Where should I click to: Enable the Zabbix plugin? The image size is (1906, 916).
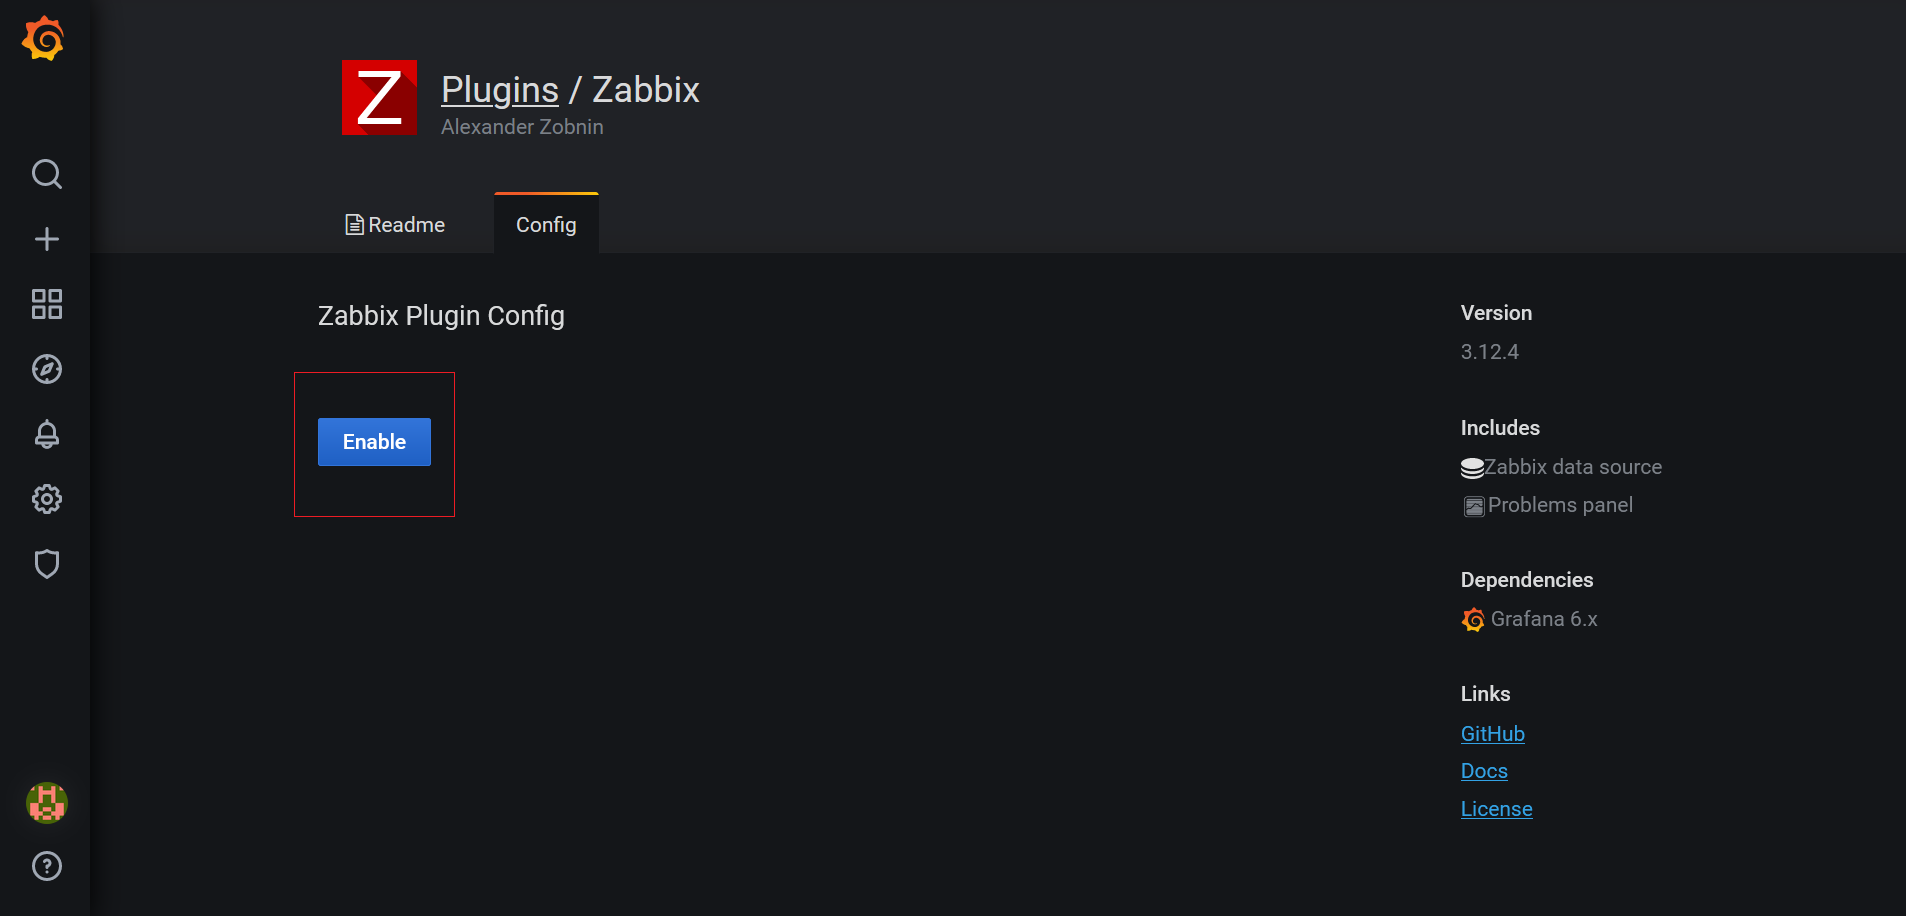pos(373,441)
